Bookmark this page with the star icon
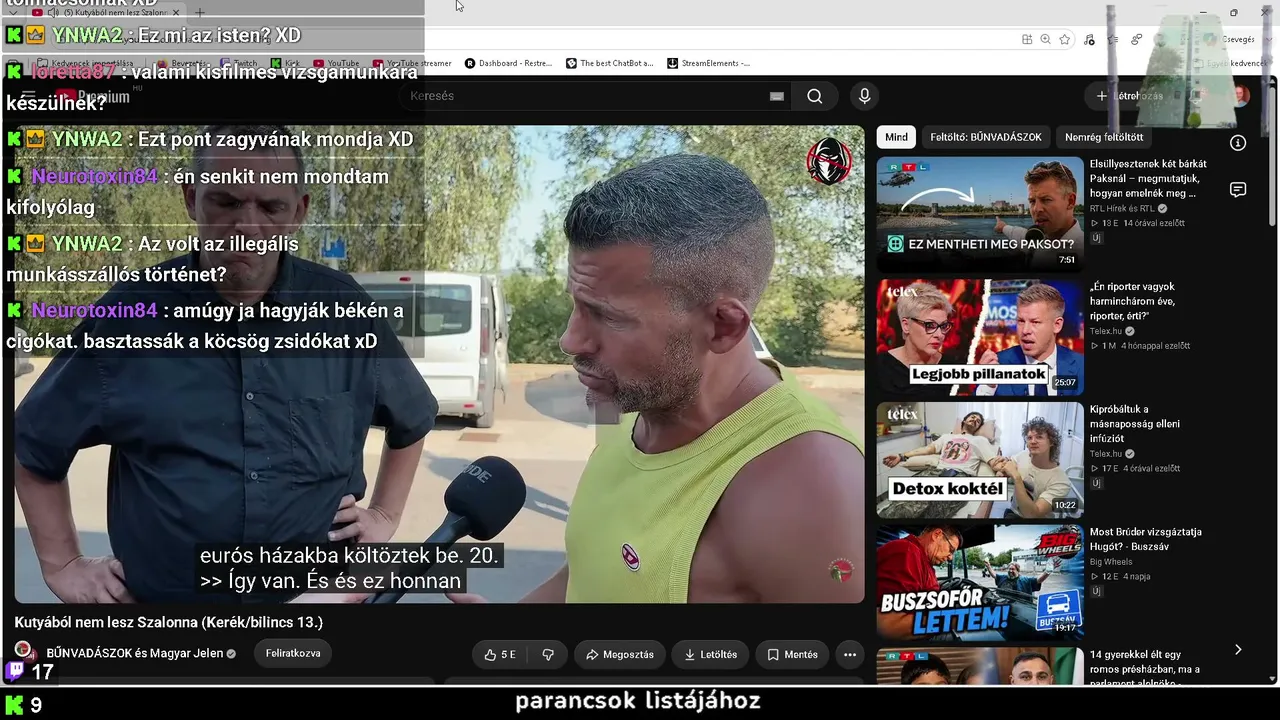The width and height of the screenshot is (1280, 720). pos(1065,39)
